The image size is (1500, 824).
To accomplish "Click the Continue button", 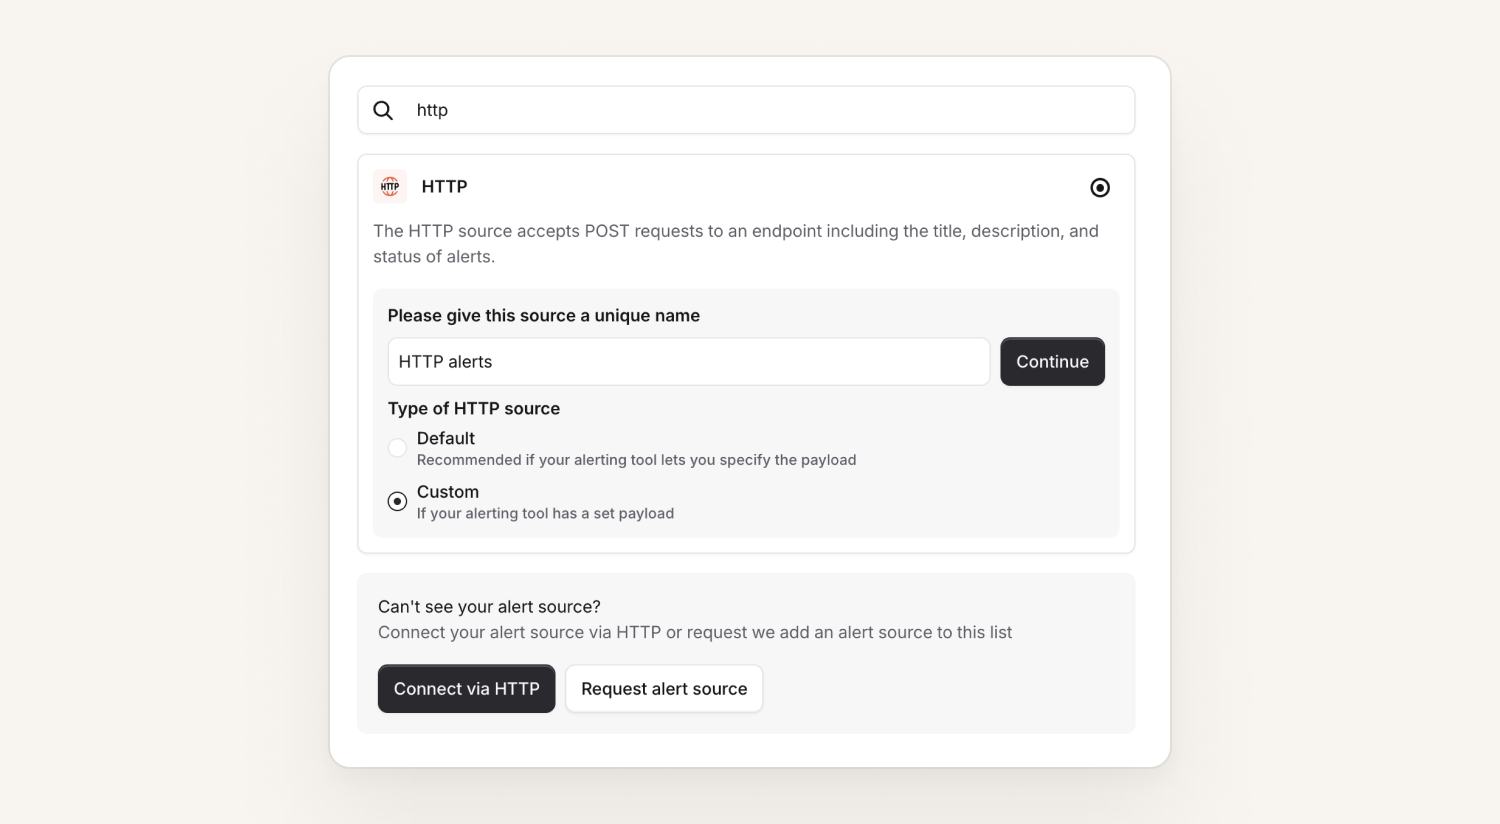I will 1052,362.
